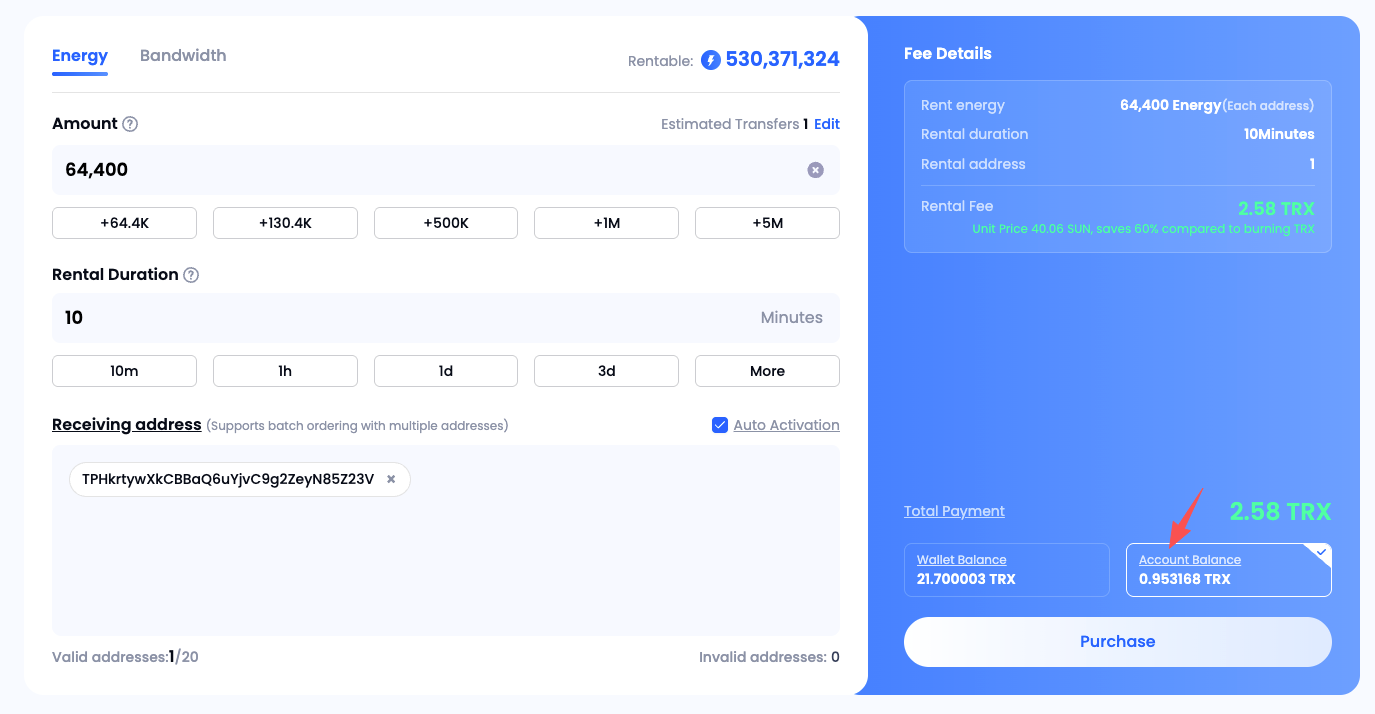
Task: Add +500K to the amount
Action: [446, 223]
